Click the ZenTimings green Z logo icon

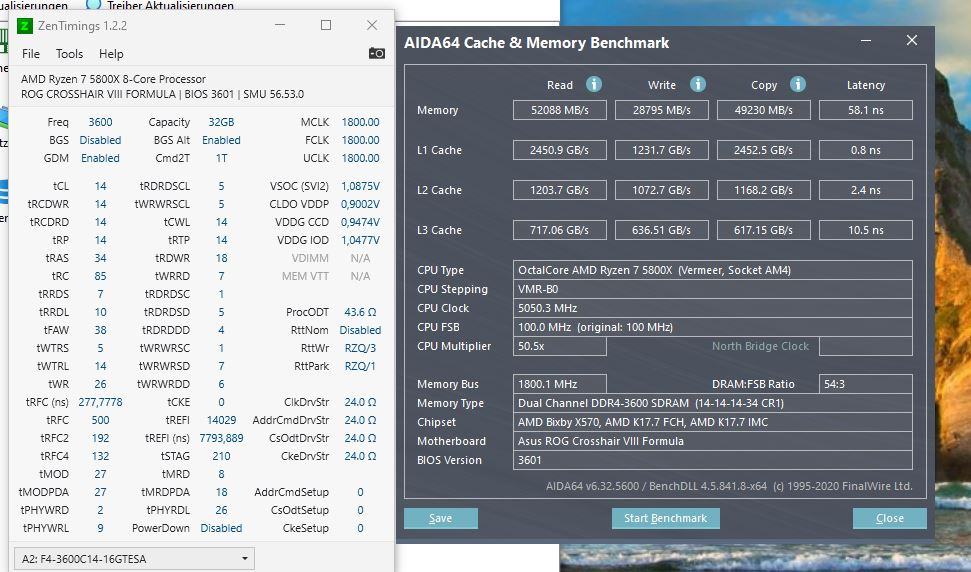tap(24, 25)
